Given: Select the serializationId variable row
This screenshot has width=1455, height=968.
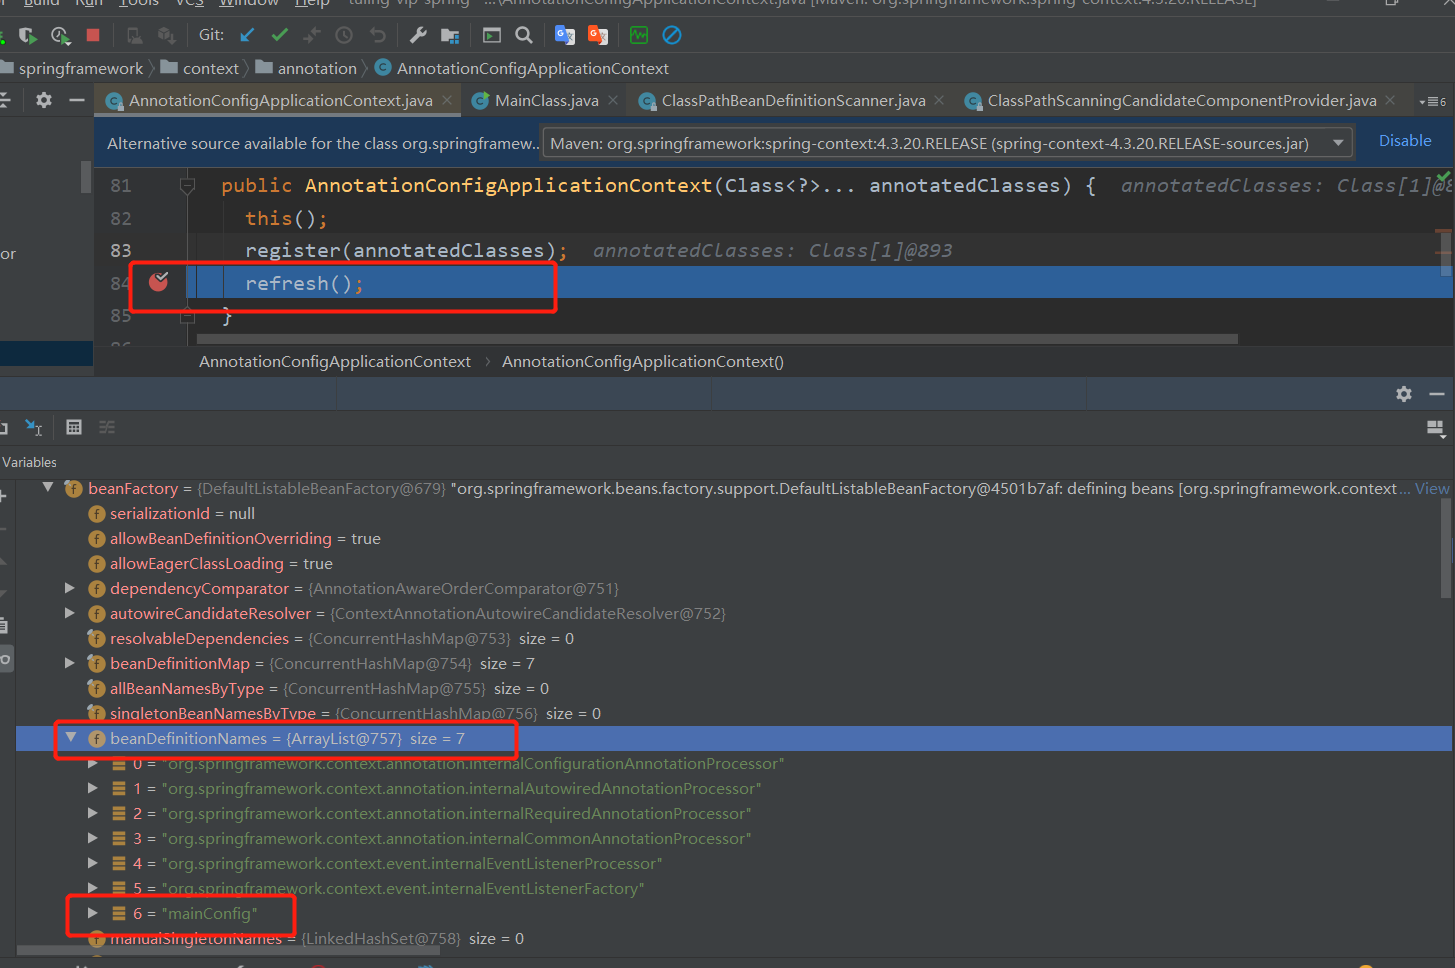Looking at the screenshot, I should pos(734,513).
